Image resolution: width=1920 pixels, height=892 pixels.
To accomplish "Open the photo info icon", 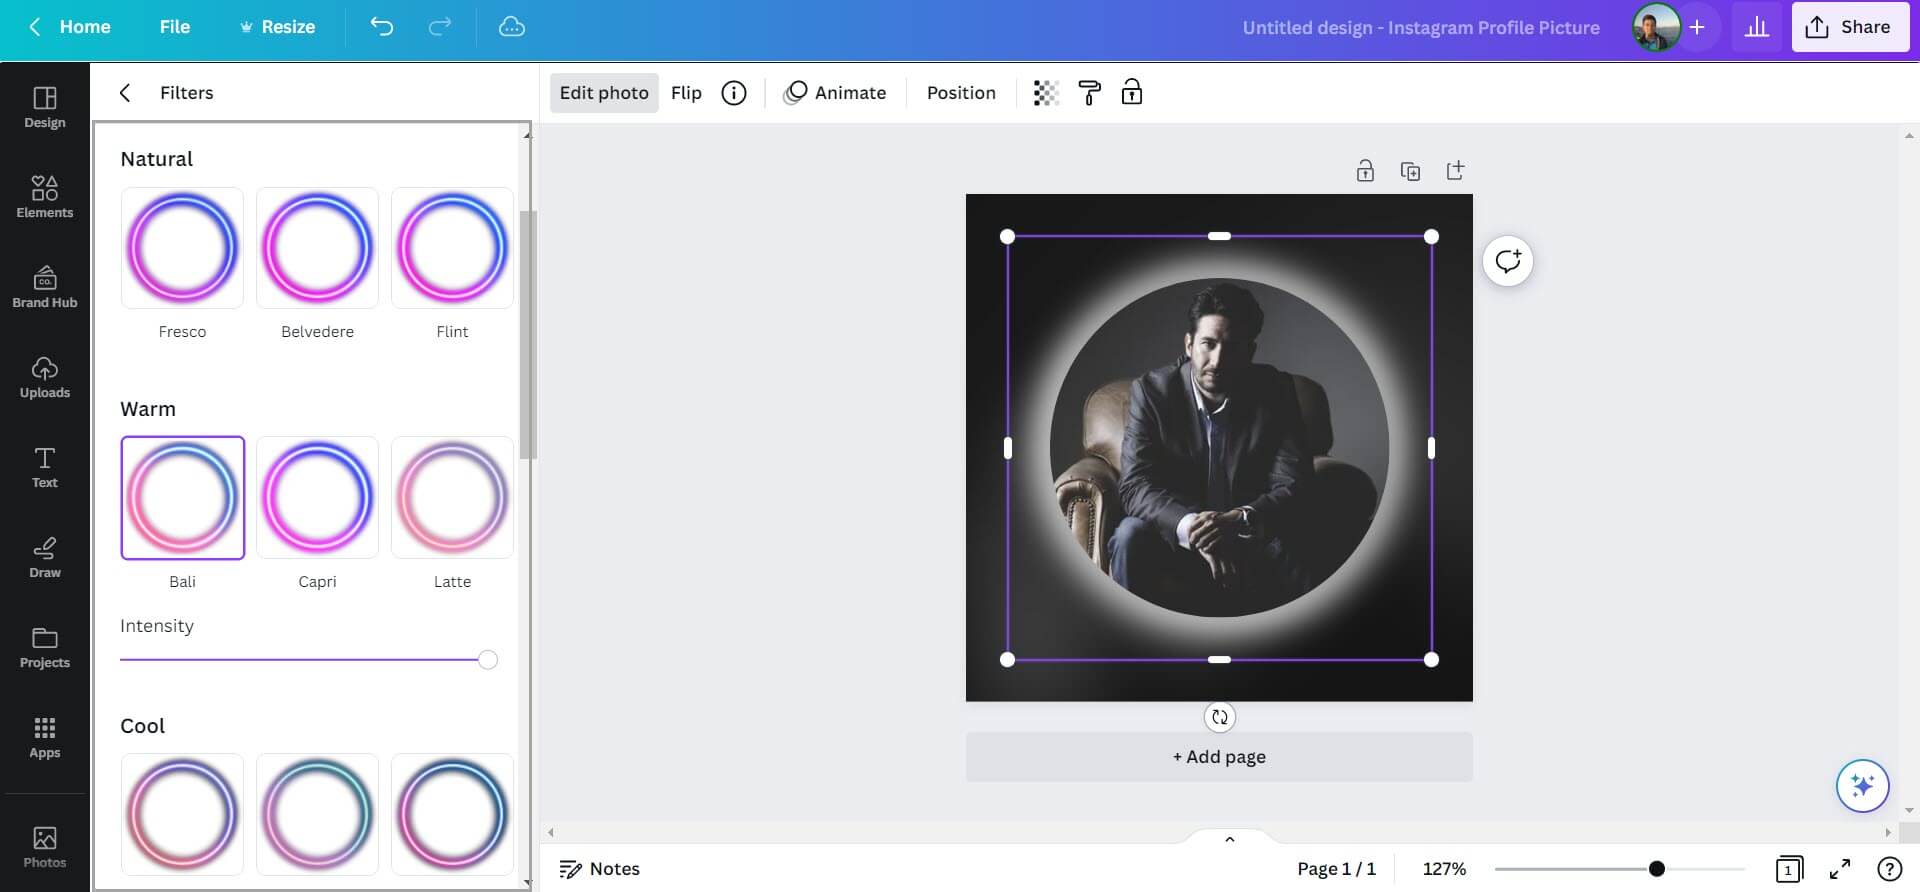I will pyautogui.click(x=734, y=93).
